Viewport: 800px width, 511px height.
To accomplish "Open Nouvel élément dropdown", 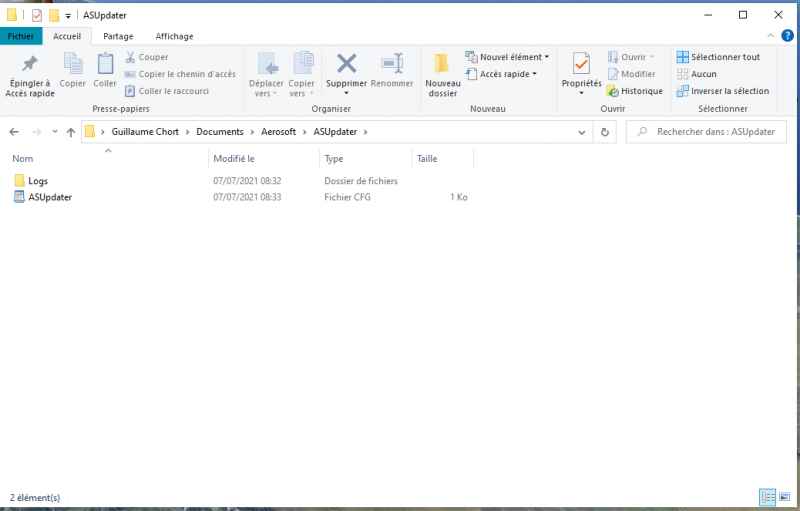I will (507, 57).
